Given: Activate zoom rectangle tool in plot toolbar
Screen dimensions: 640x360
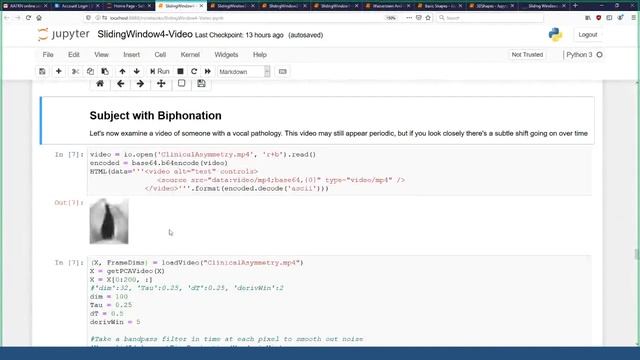Looking at the screenshot, I should [x=182, y=84].
